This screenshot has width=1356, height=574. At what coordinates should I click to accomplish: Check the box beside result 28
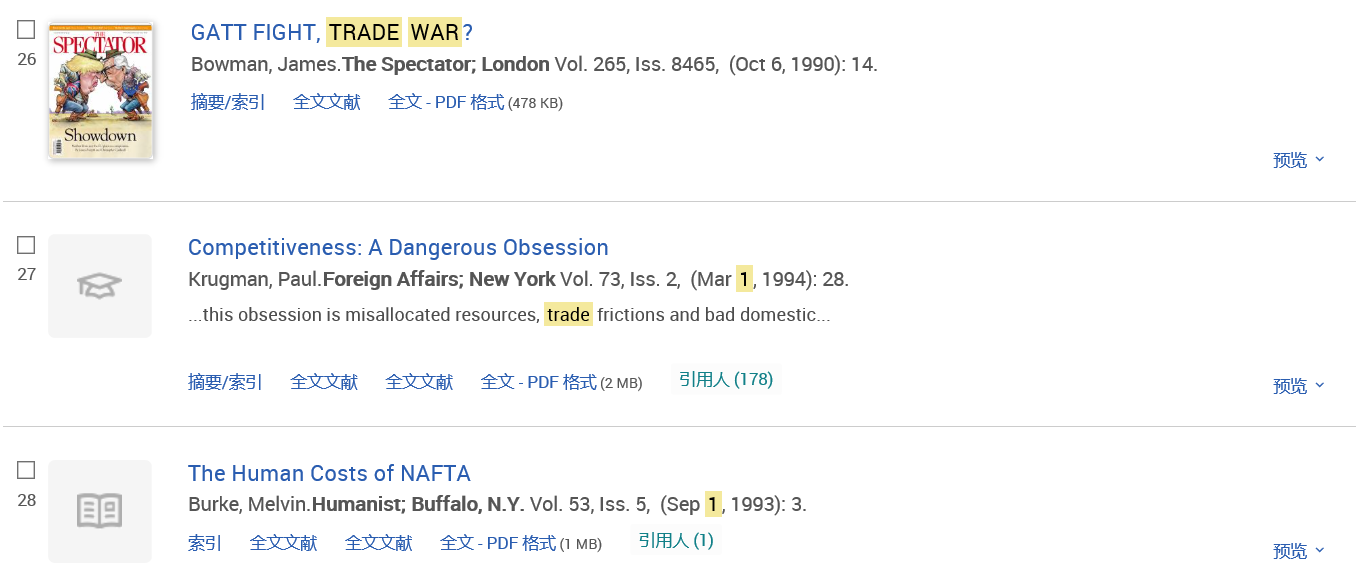click(x=26, y=470)
